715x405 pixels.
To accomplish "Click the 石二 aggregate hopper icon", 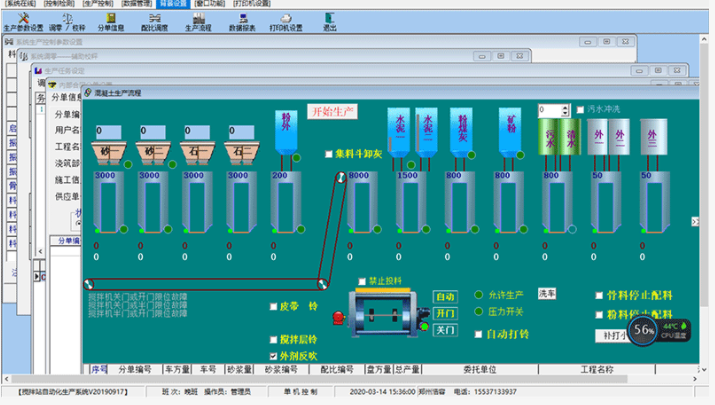I will pos(241,153).
